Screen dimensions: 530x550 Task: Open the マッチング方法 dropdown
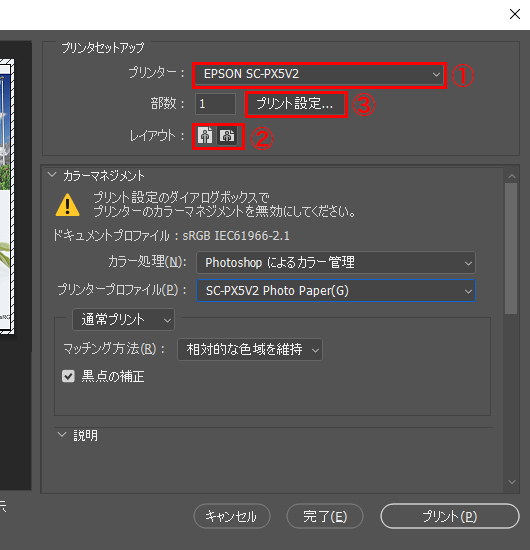(x=250, y=349)
